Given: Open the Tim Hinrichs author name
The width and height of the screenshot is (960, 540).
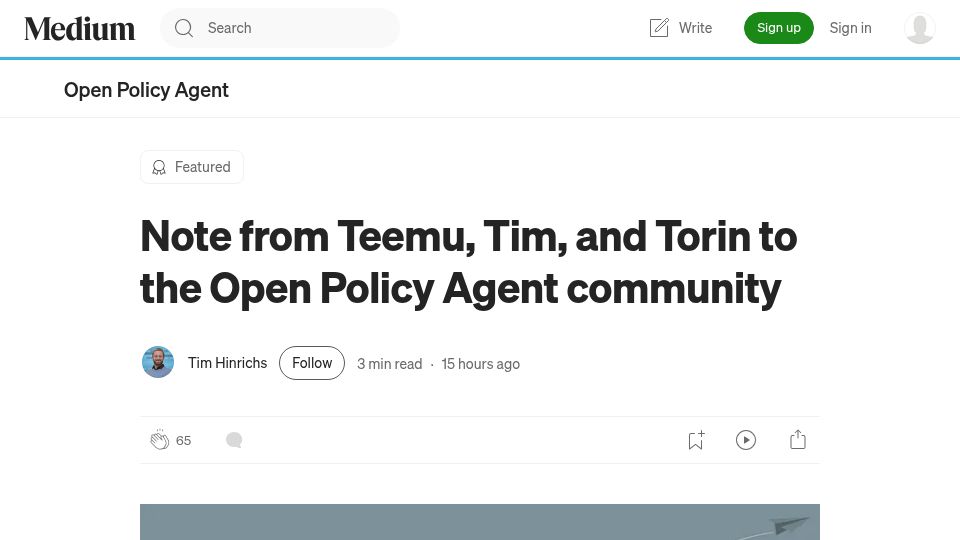Looking at the screenshot, I should click(227, 363).
